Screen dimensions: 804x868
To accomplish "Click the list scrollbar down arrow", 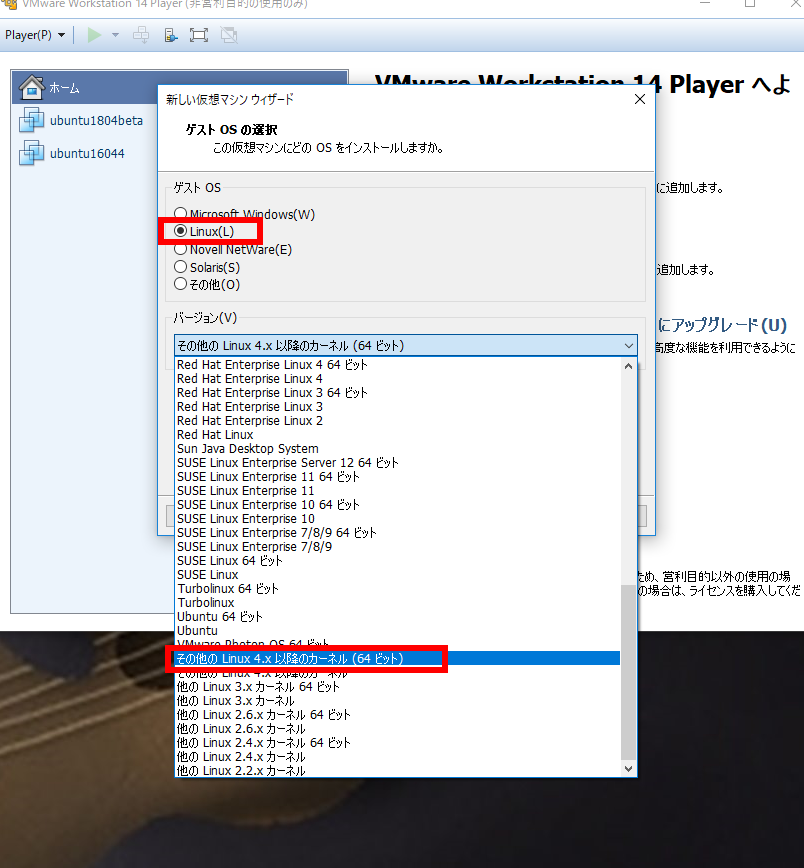I will 628,768.
